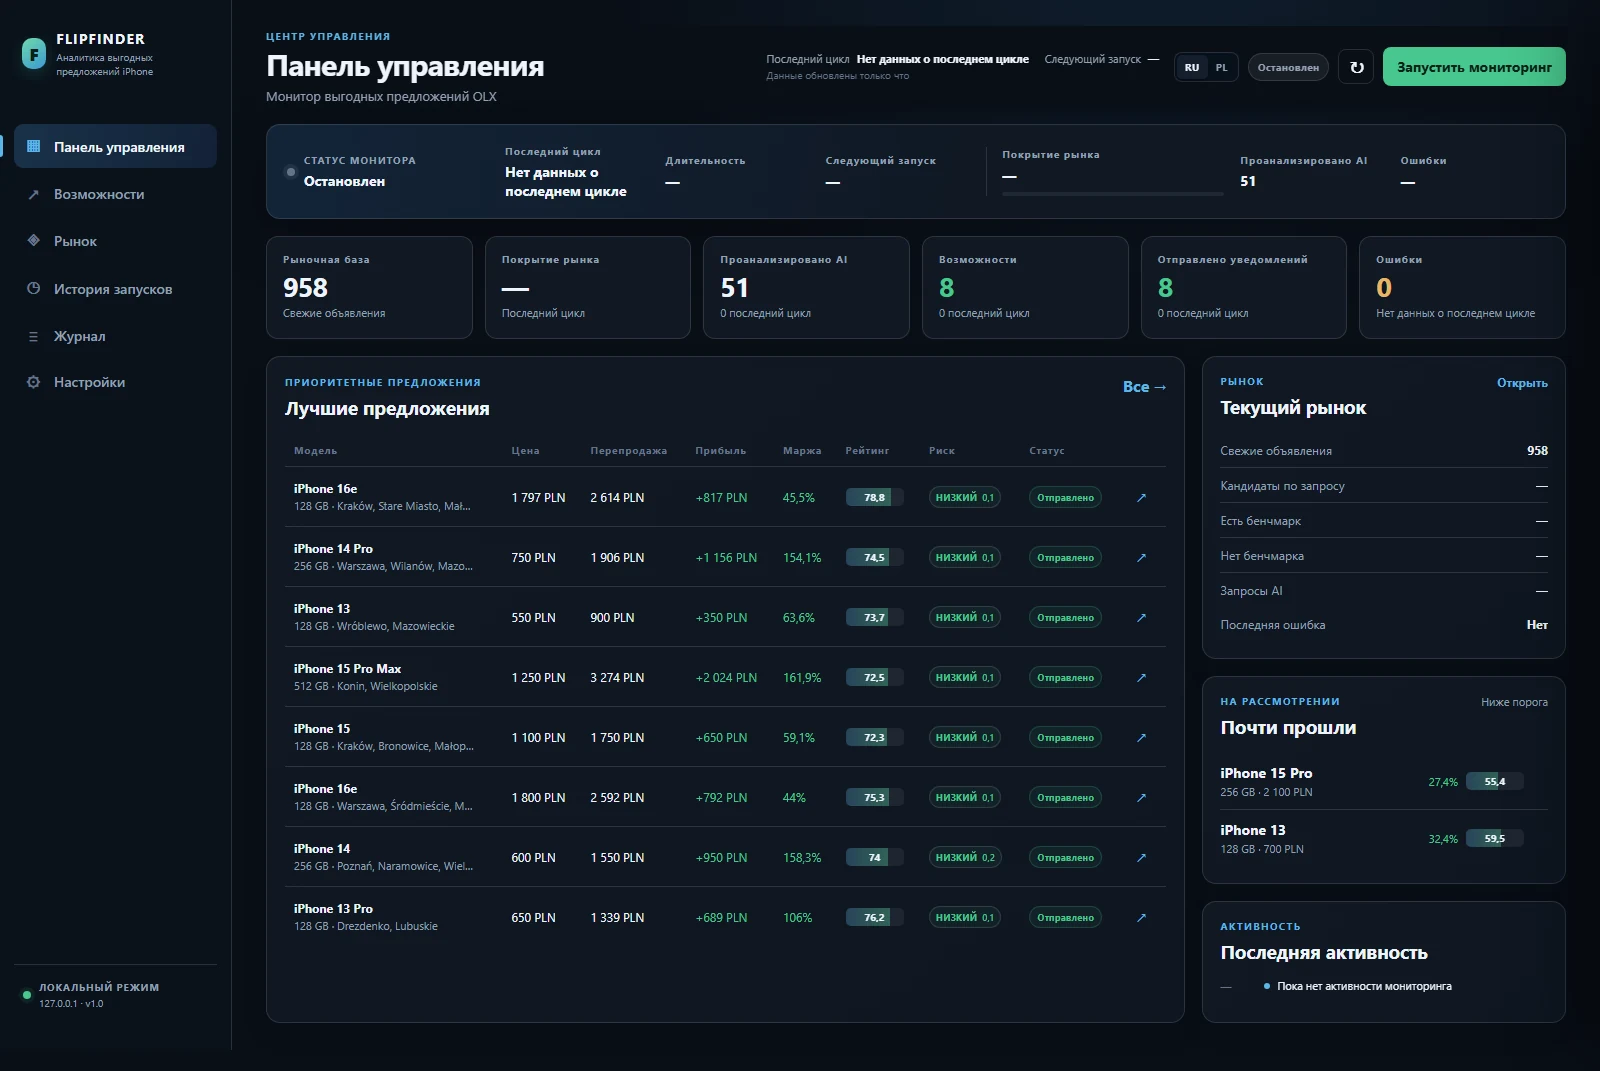This screenshot has width=1600, height=1071.
Task: Open the iPhone 16e 1 800 PLN listing arrow
Action: tap(1141, 797)
